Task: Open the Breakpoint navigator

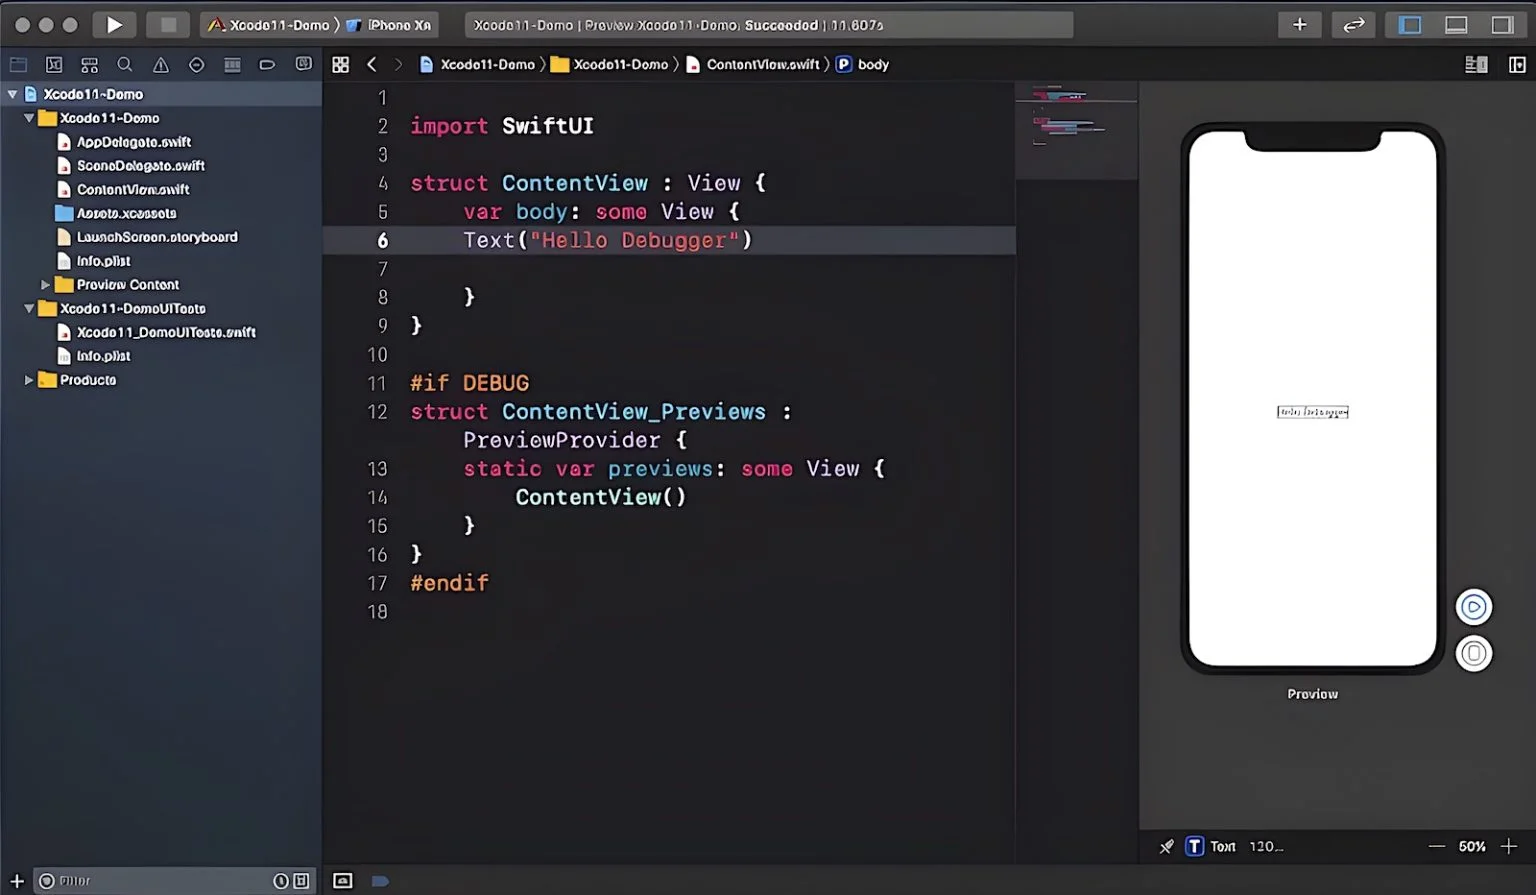Action: tap(267, 63)
